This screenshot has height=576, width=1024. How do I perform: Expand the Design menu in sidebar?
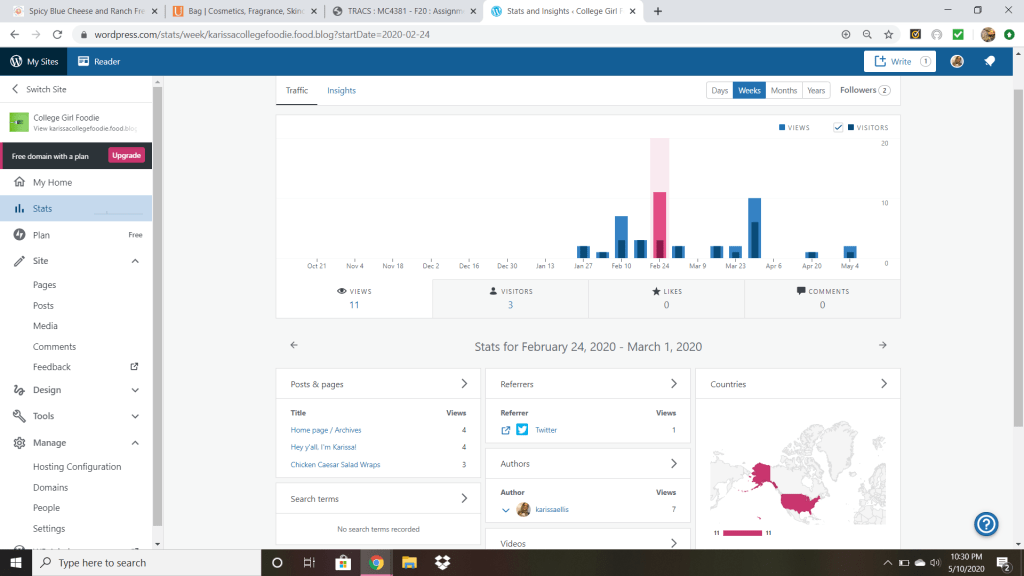point(135,390)
